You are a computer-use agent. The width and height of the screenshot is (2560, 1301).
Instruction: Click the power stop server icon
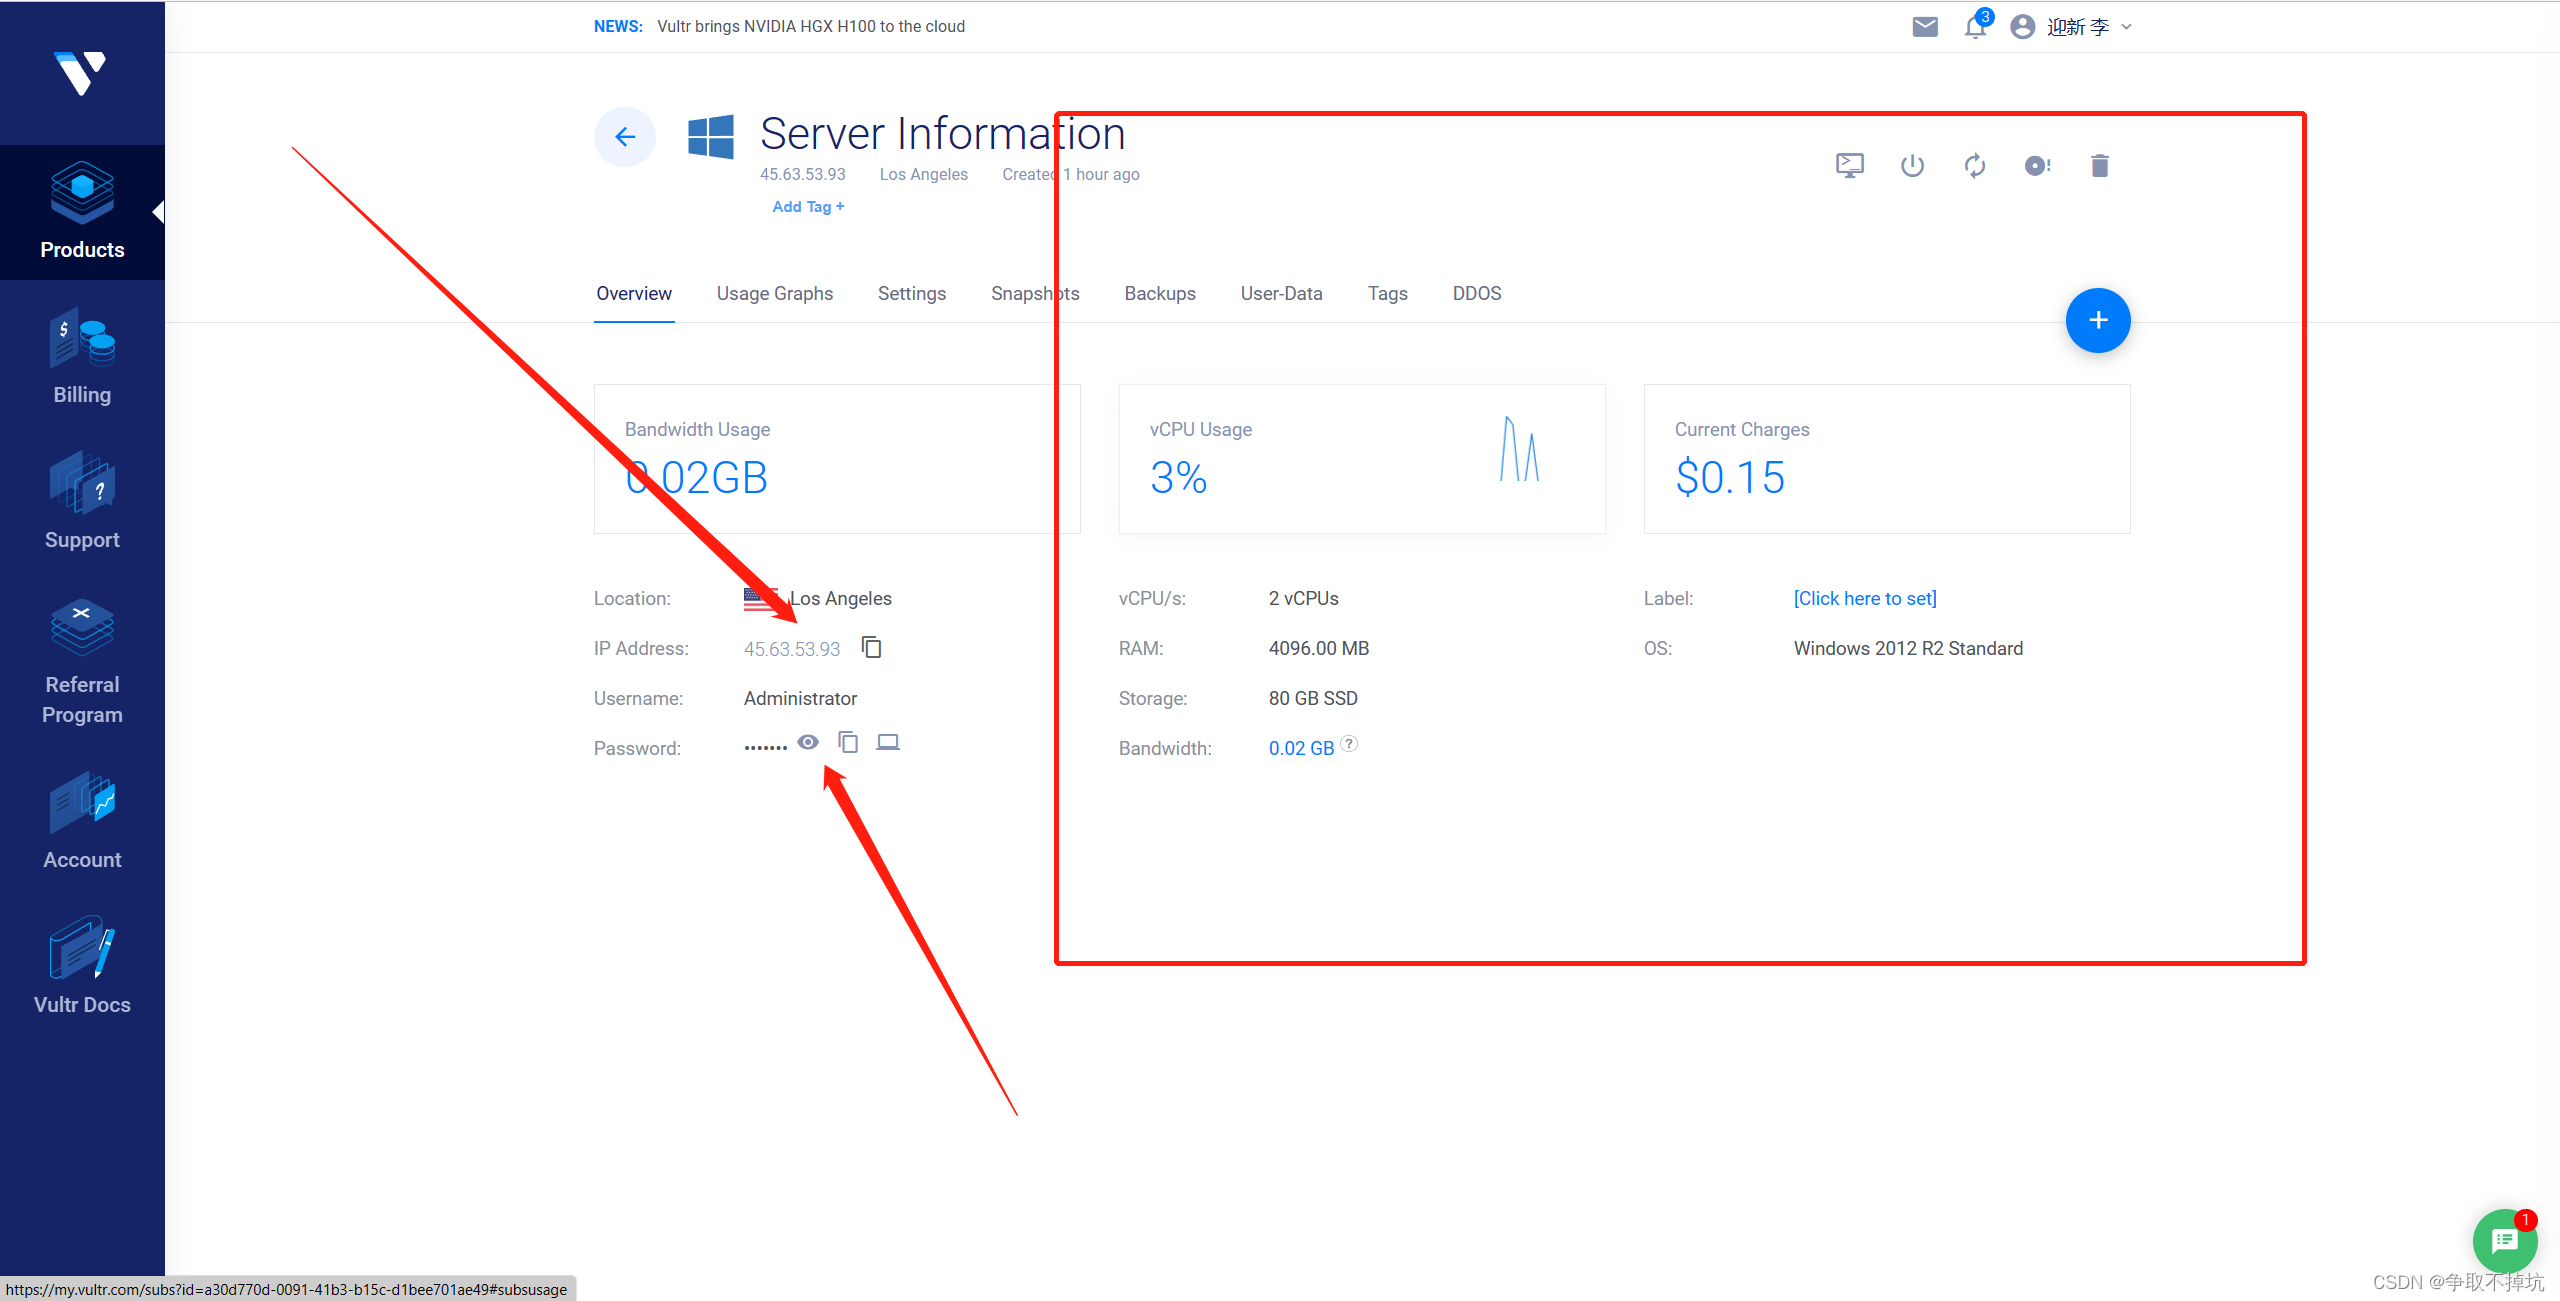pyautogui.click(x=1912, y=165)
